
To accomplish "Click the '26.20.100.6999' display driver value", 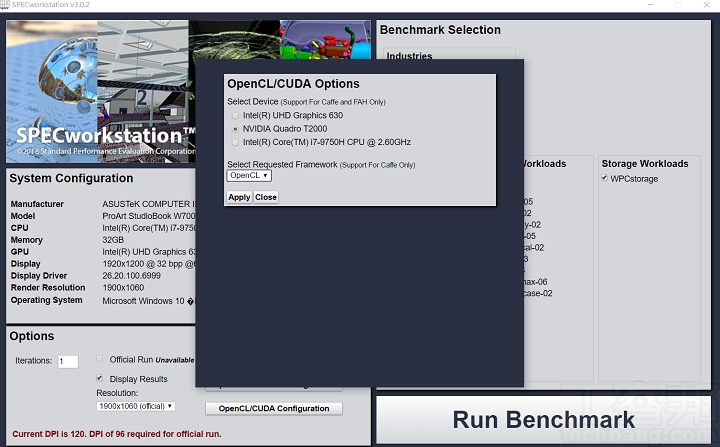I will tap(131, 276).
